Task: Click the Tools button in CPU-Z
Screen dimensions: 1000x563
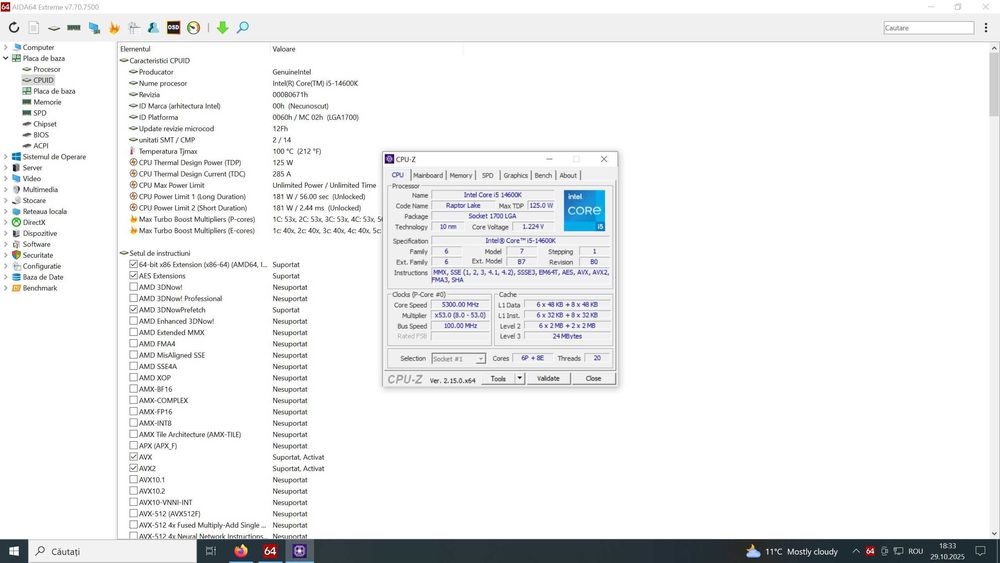Action: [498, 379]
